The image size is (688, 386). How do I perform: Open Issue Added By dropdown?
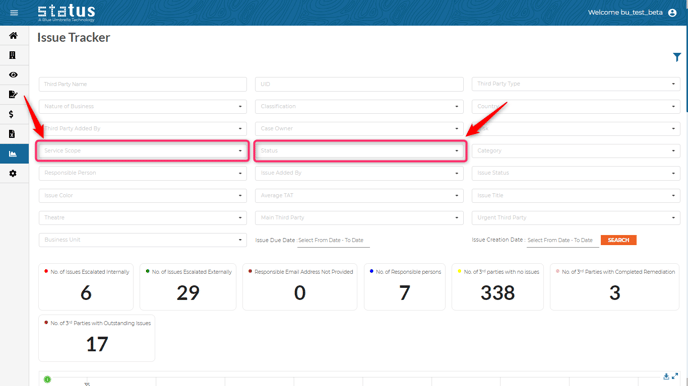(x=359, y=173)
